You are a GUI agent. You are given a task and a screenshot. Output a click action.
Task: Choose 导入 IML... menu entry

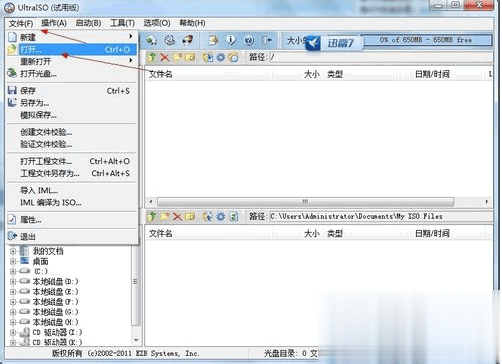pyautogui.click(x=72, y=191)
